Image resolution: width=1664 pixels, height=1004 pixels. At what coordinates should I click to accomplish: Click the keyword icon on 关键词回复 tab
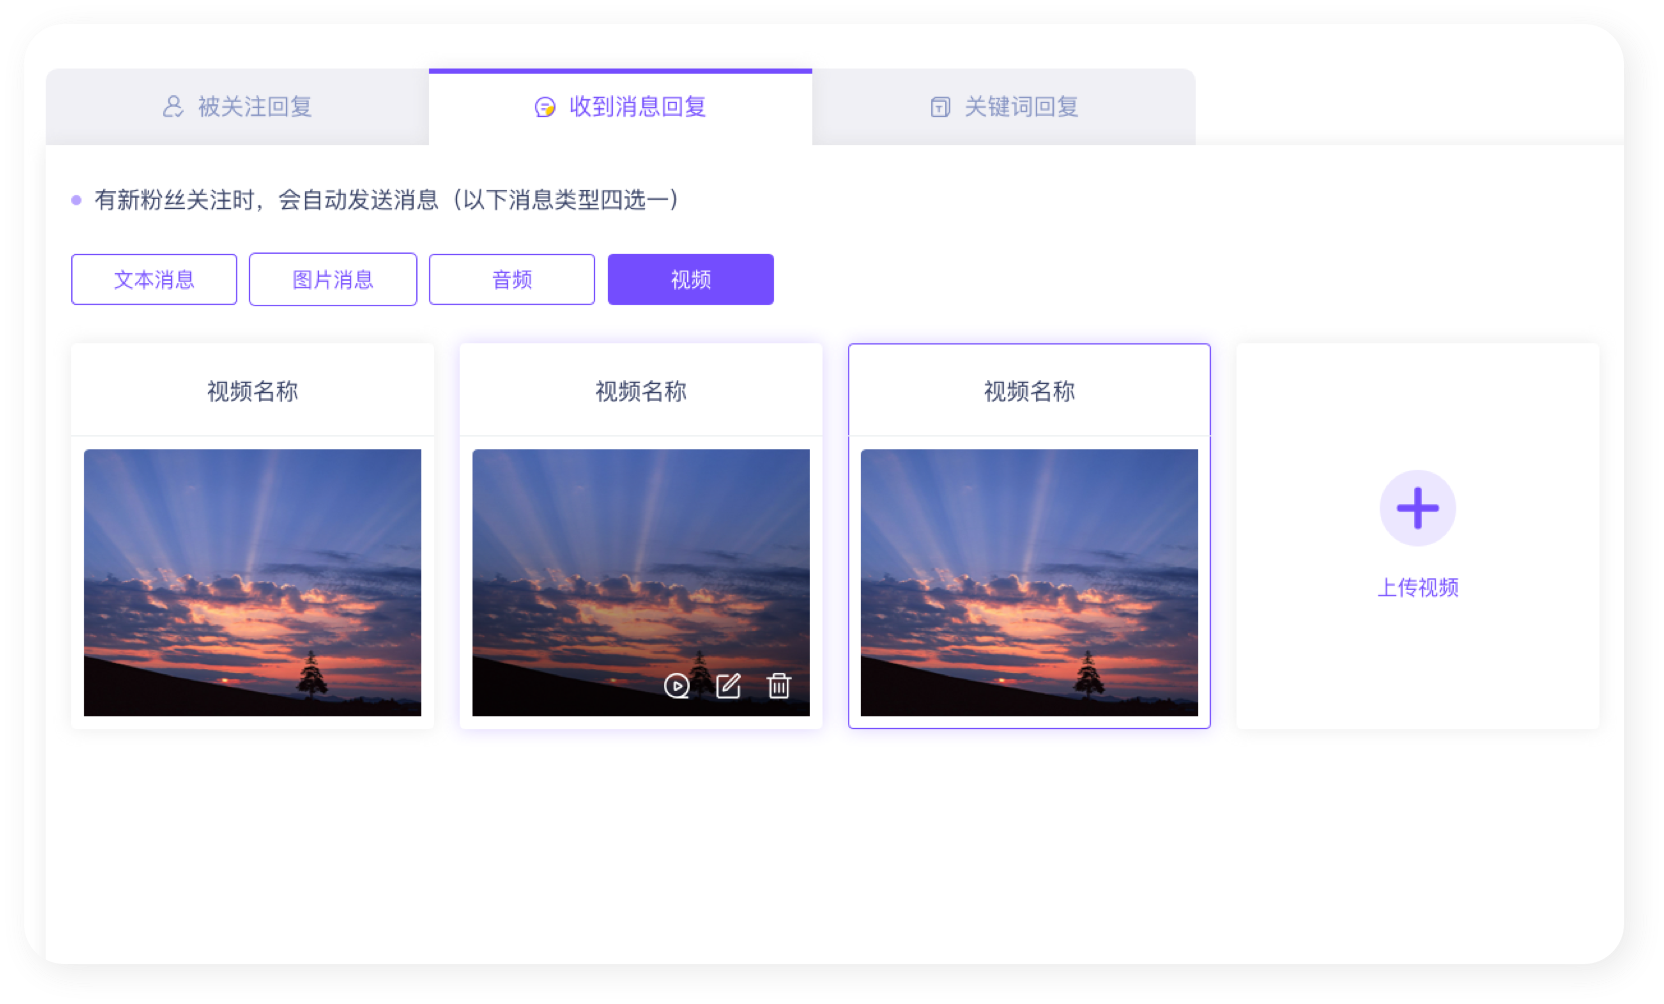pyautogui.click(x=940, y=107)
